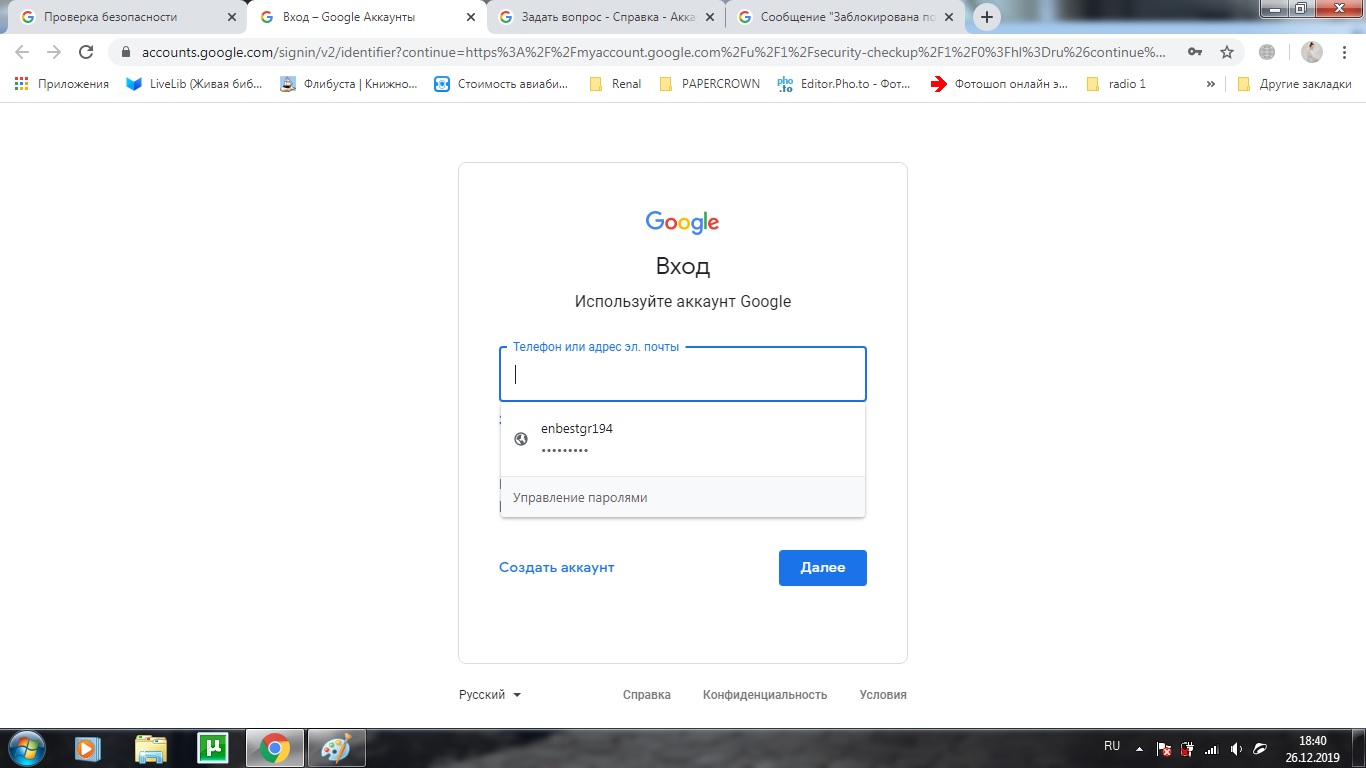
Task: Click the globe extension icon in toolbar
Action: [1267, 52]
